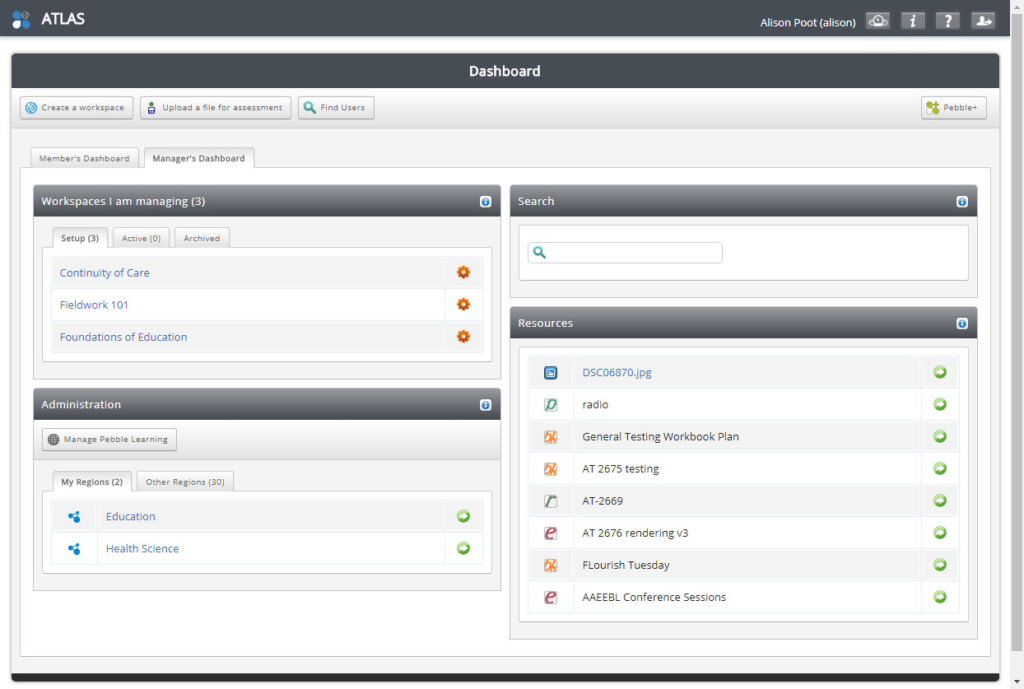Image resolution: width=1024 pixels, height=689 pixels.
Task: Click 'AT 2676 rendering v3' text
Action: [635, 533]
